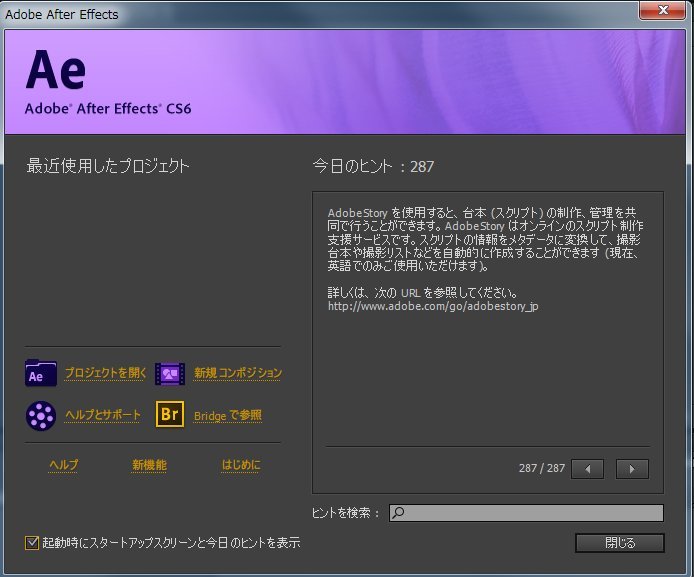Select the 新規コンポジション link

pos(238,373)
